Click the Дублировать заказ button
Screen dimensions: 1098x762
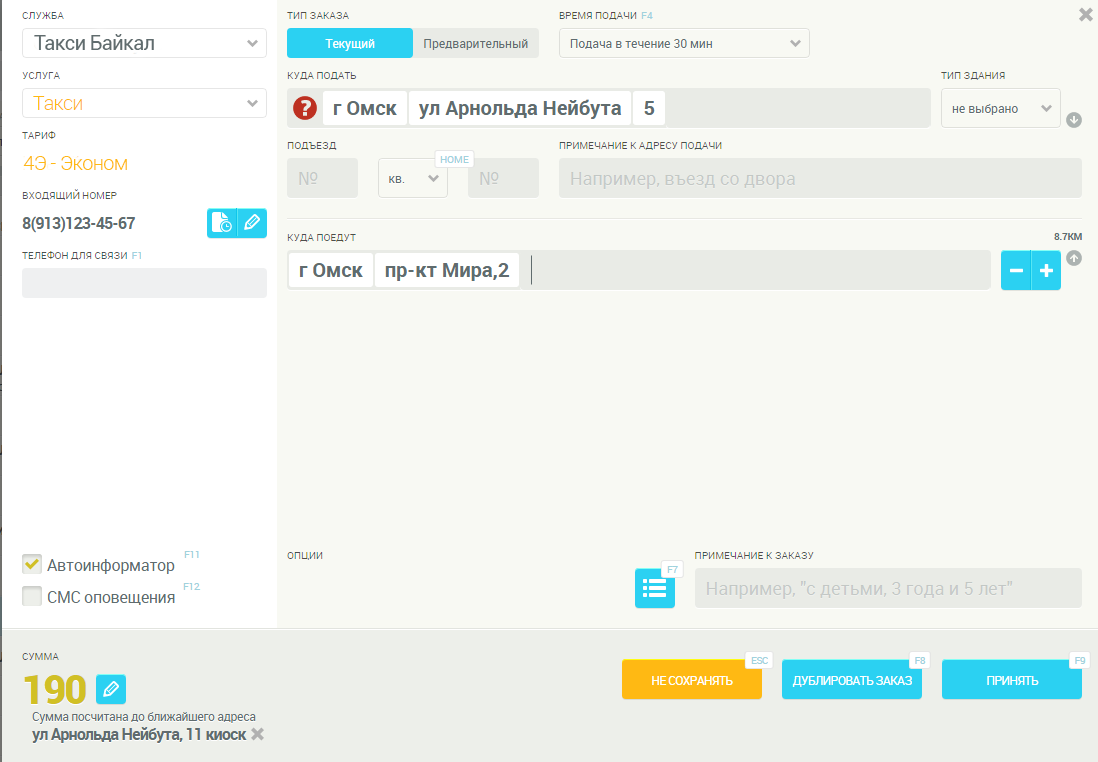click(851, 680)
